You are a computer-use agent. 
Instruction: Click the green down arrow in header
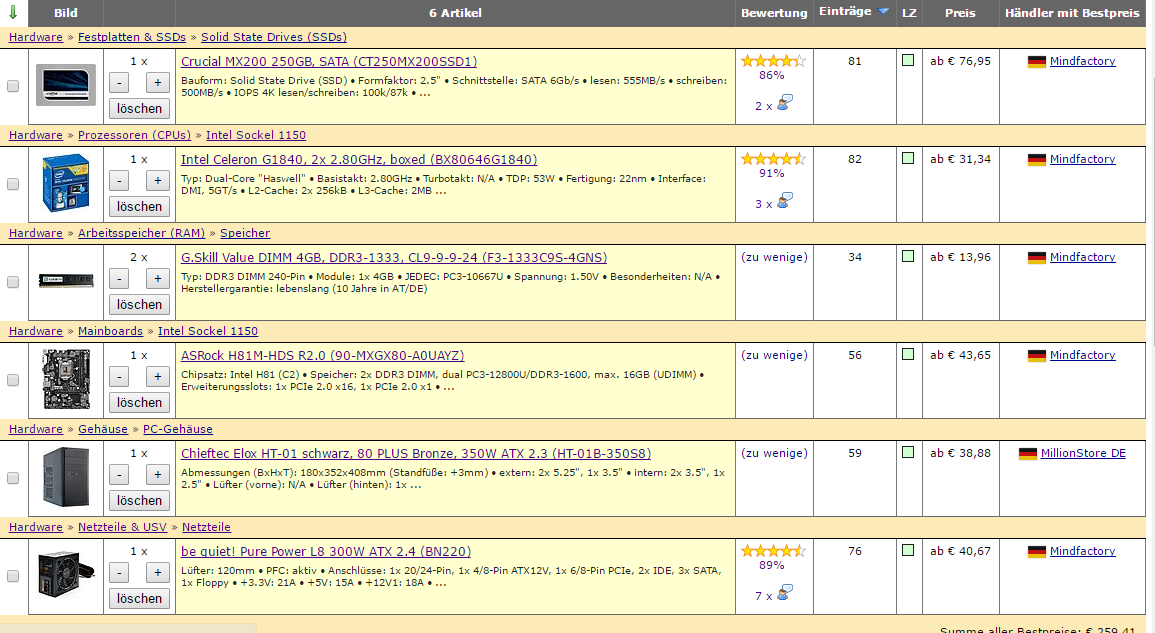click(13, 12)
